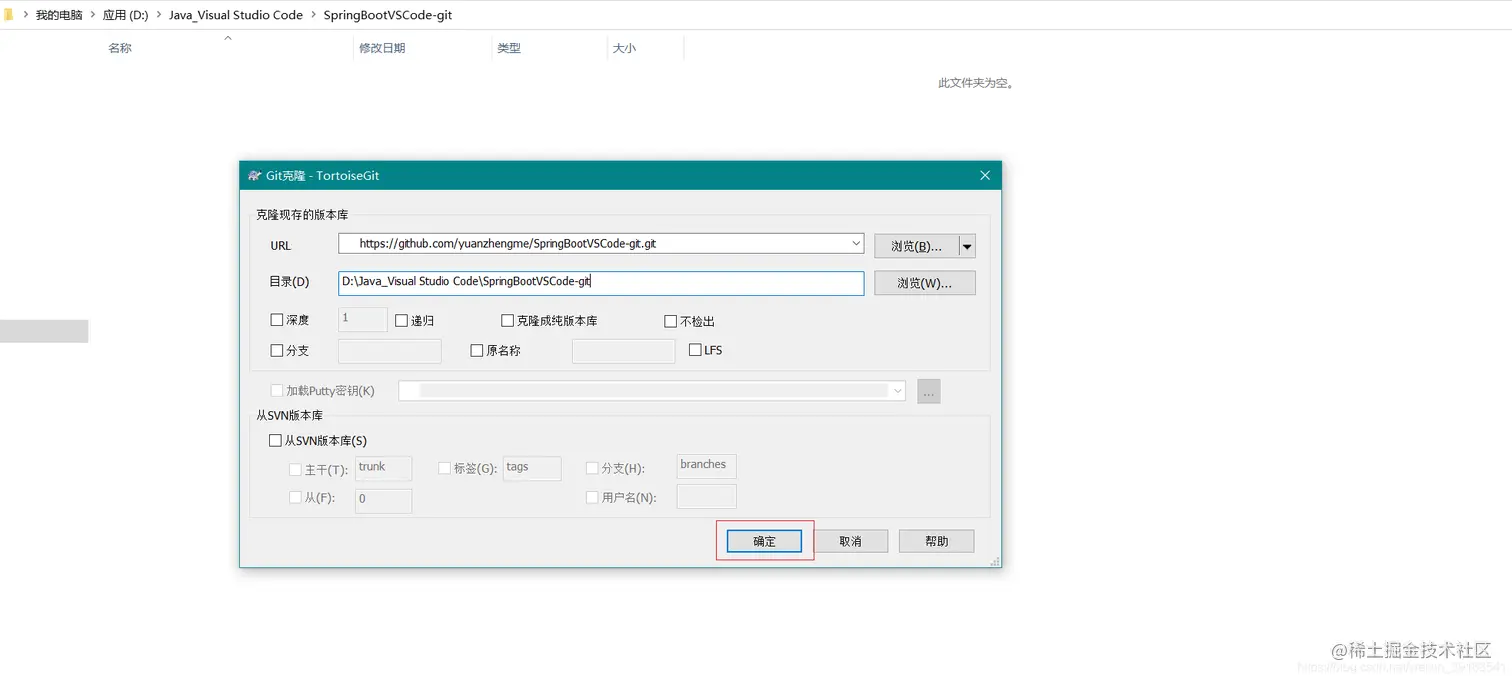Toggle the LFS checkbox

pos(696,350)
